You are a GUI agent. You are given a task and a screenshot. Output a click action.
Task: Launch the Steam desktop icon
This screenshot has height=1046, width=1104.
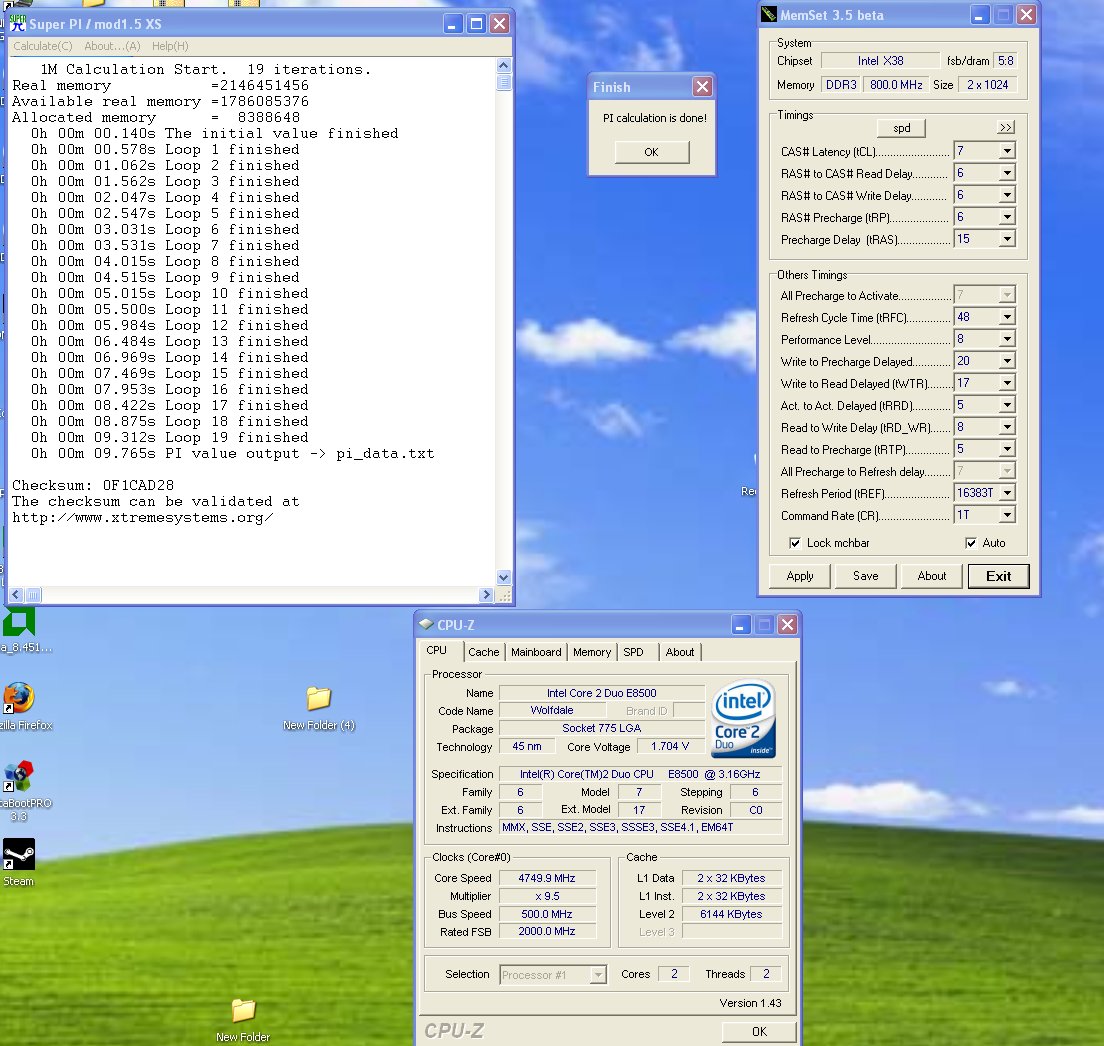18,856
